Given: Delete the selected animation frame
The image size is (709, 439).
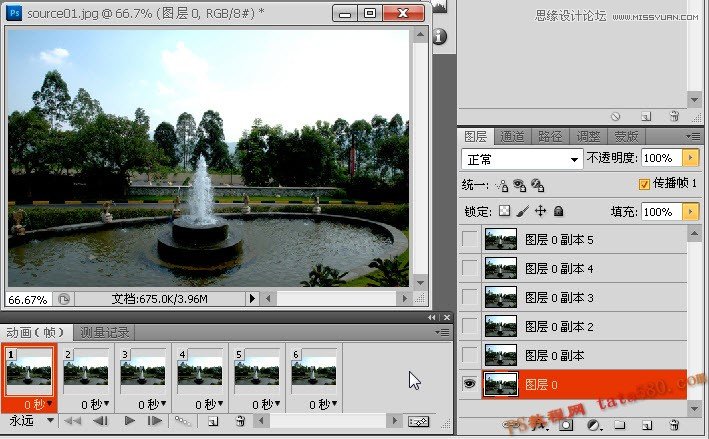Looking at the screenshot, I should [x=240, y=422].
